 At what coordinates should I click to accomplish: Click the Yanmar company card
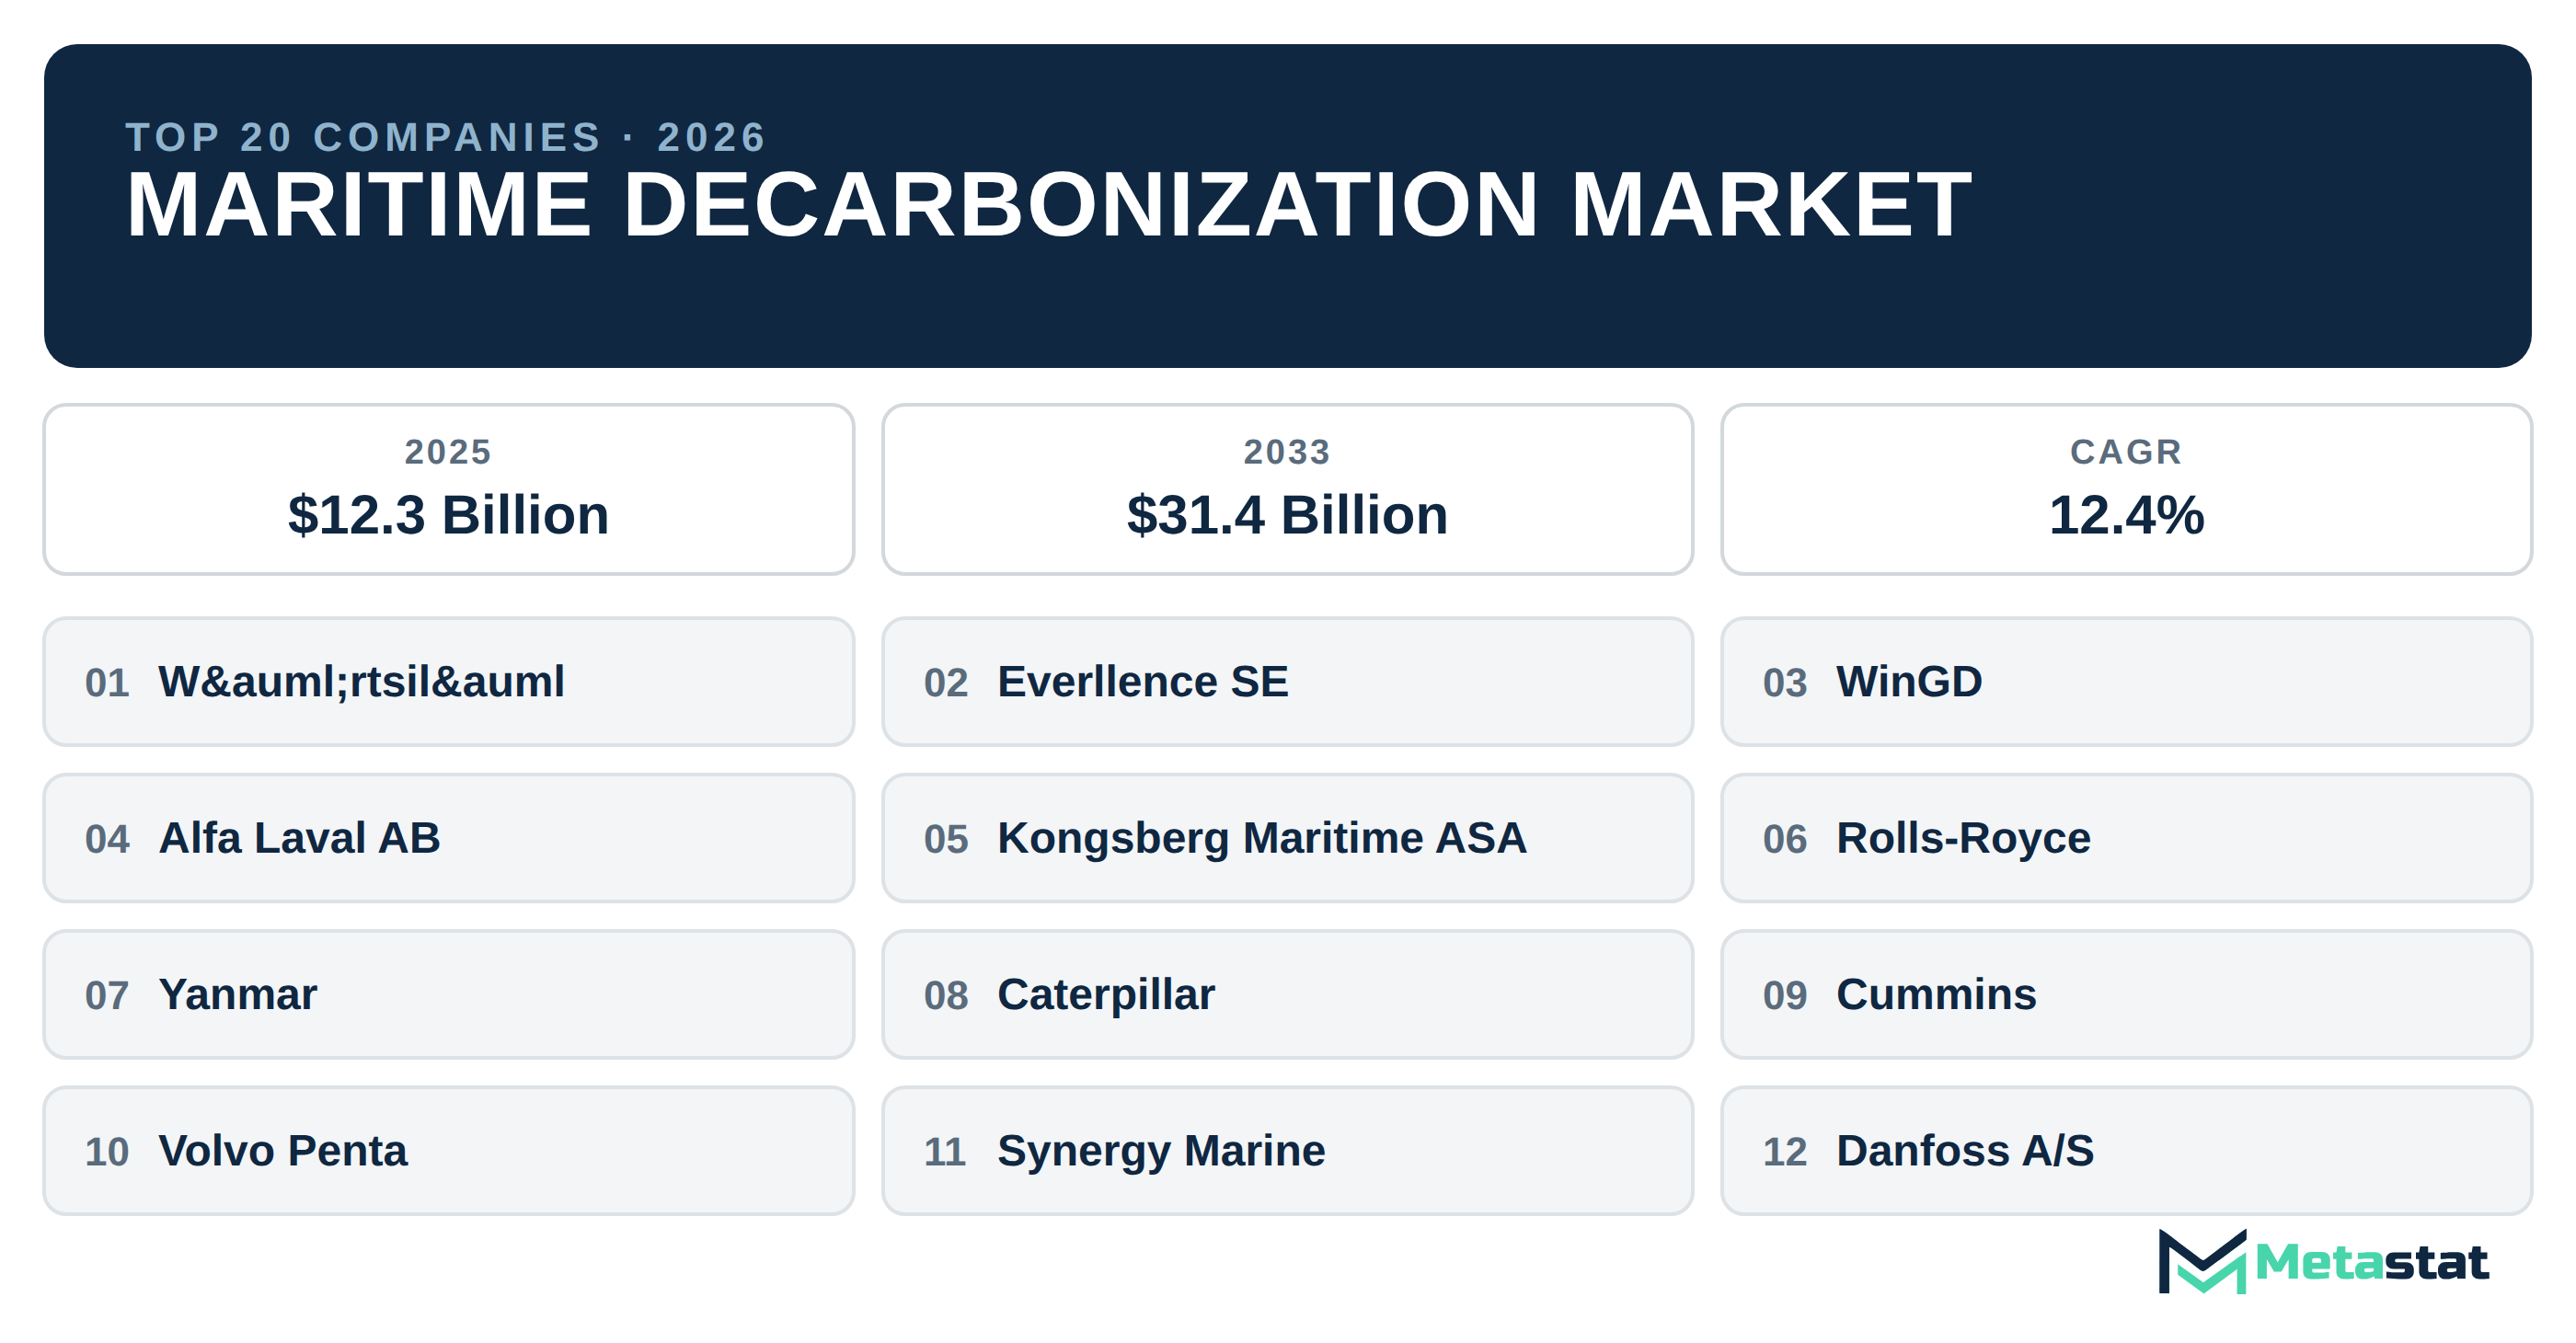coord(448,994)
